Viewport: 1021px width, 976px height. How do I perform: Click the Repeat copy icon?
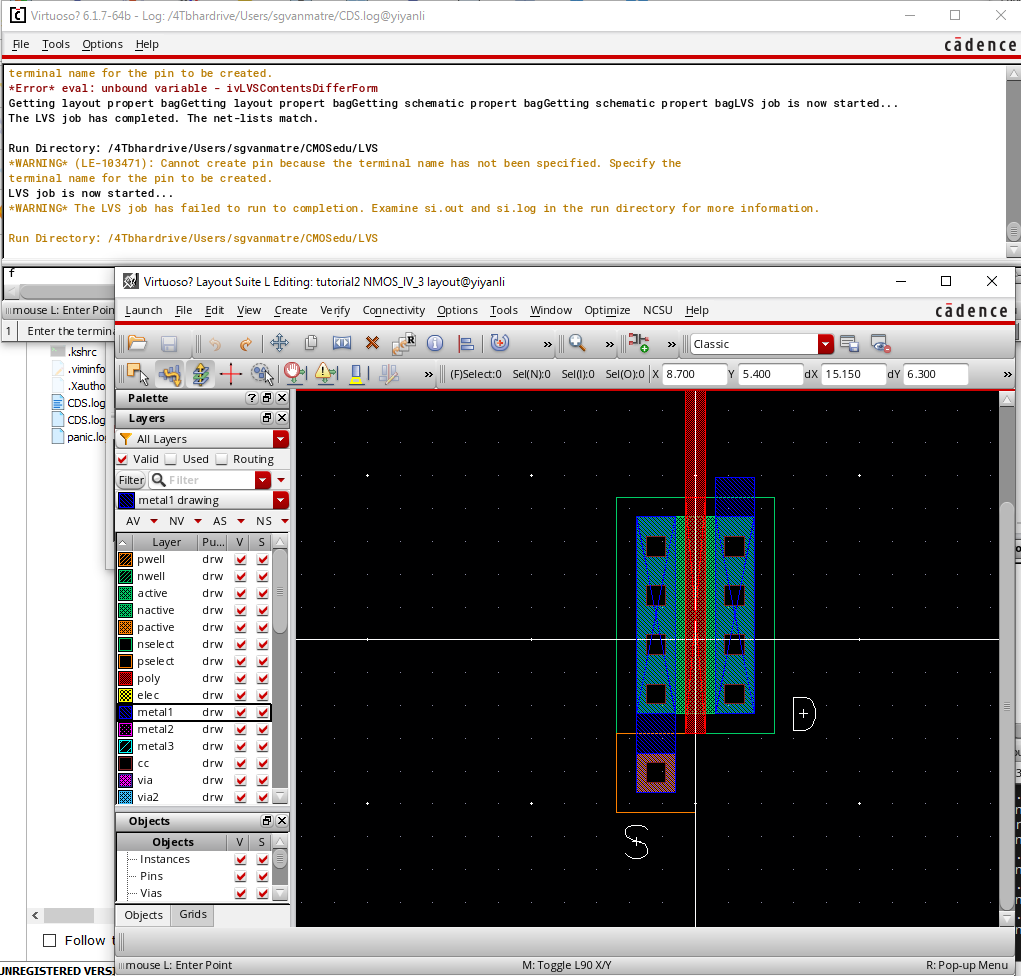404,343
